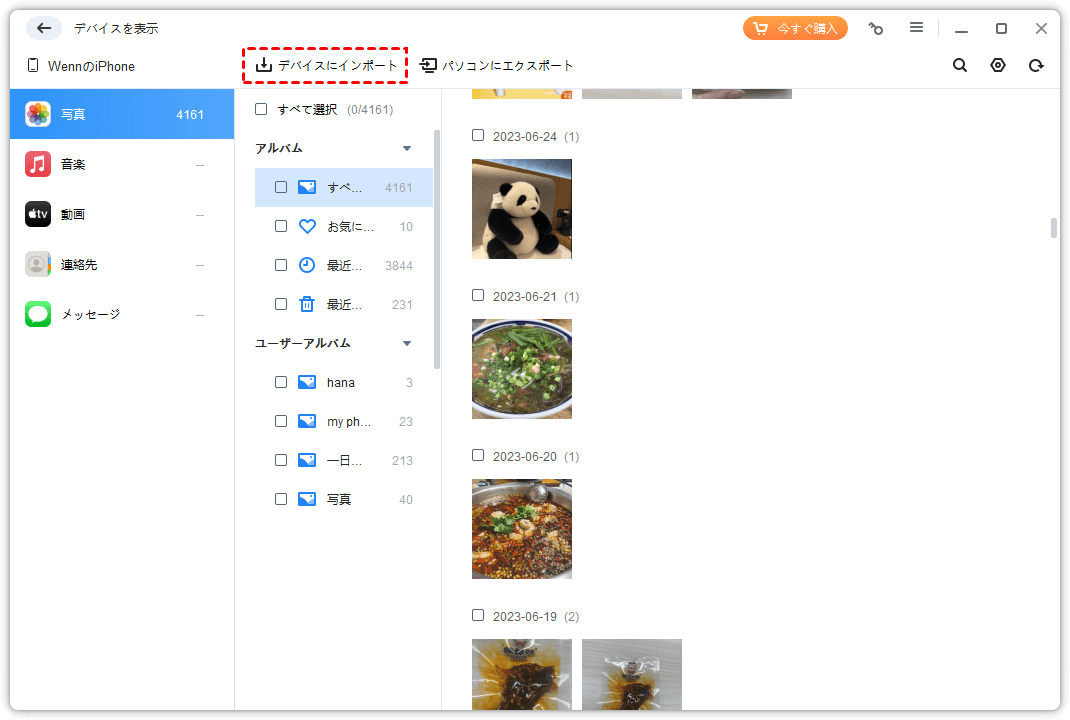This screenshot has width=1070, height=720.
Task: Open the panda photo thumbnail
Action: point(521,209)
